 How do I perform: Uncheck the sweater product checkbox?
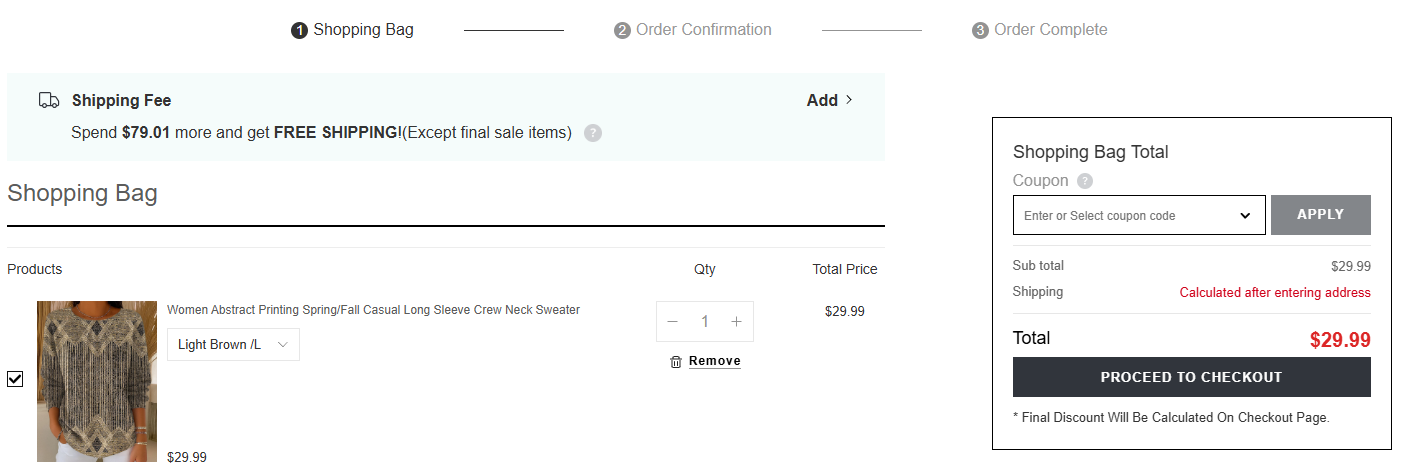(x=15, y=379)
